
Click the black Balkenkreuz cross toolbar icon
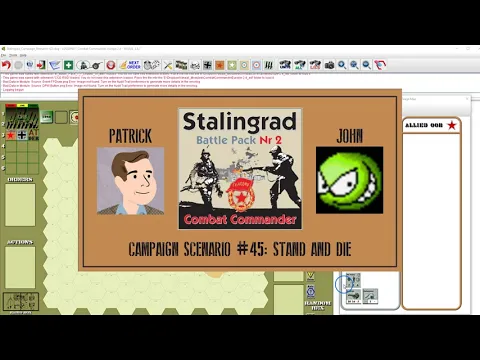208,65
